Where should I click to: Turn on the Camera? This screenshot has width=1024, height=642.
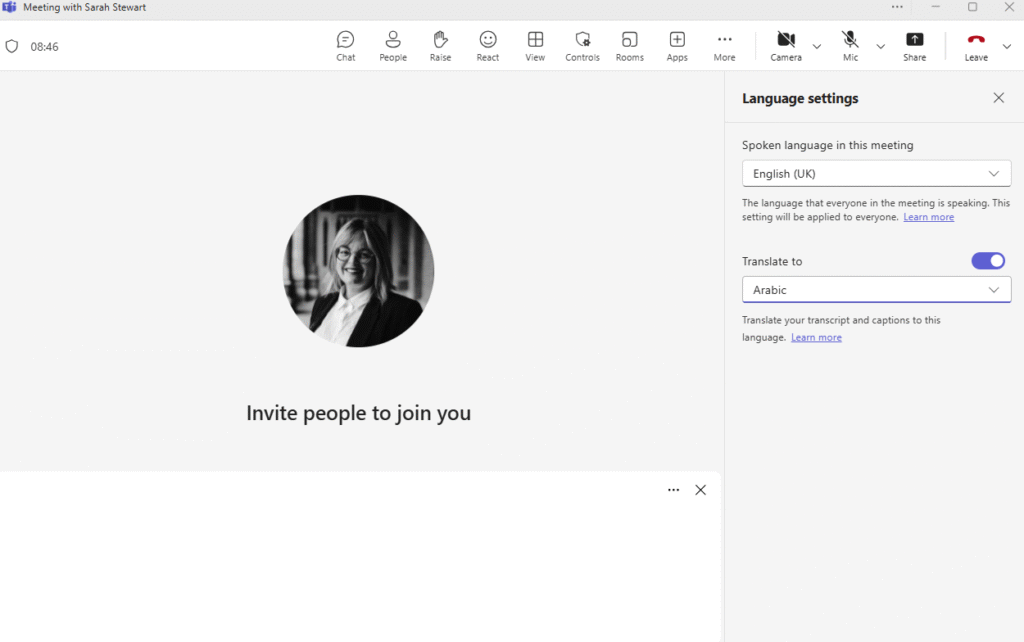[x=786, y=45]
